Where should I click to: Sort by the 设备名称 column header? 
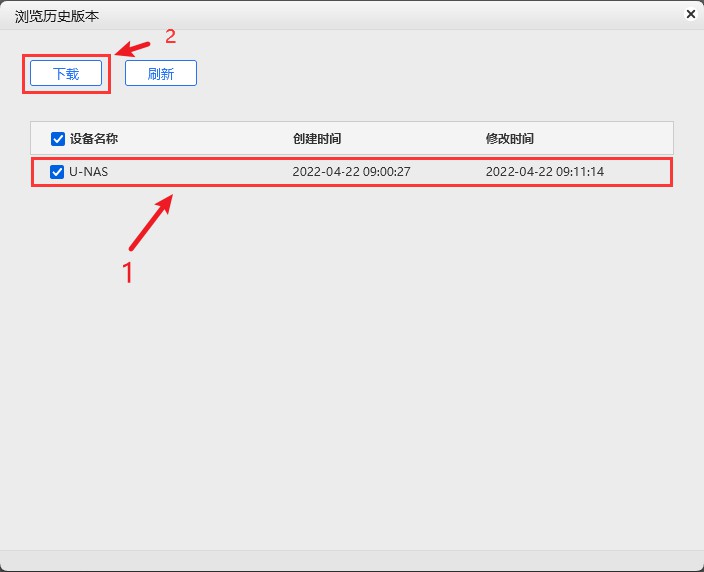pos(94,139)
